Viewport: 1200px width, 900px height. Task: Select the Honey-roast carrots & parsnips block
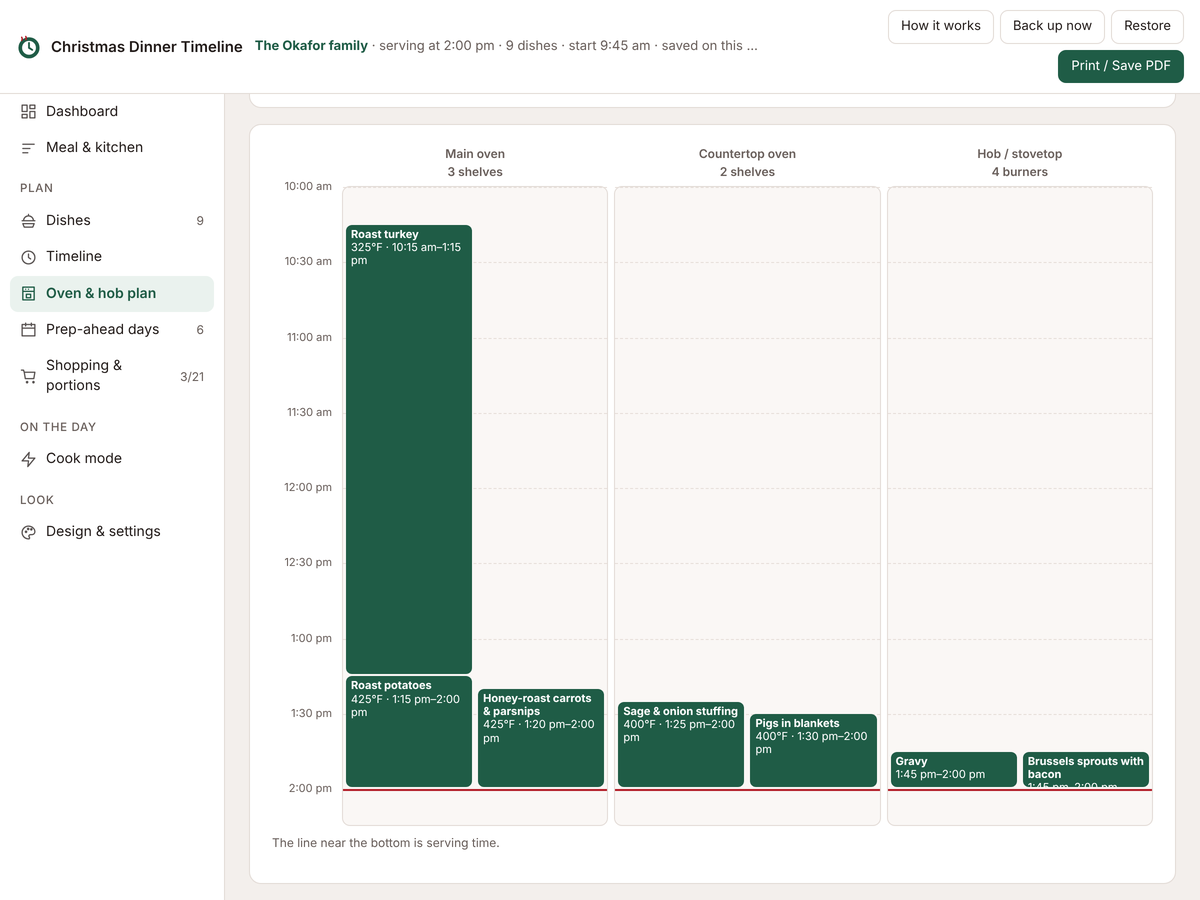(541, 738)
